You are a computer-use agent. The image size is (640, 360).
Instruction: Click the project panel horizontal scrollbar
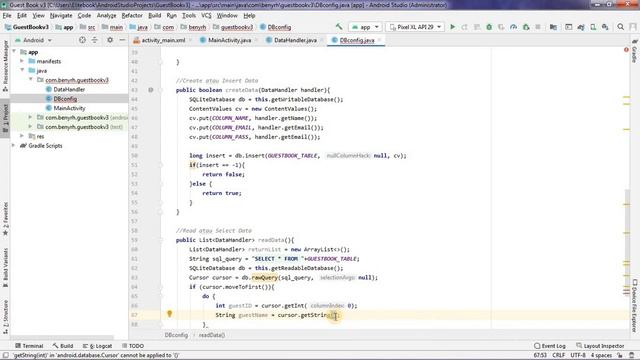62,338
